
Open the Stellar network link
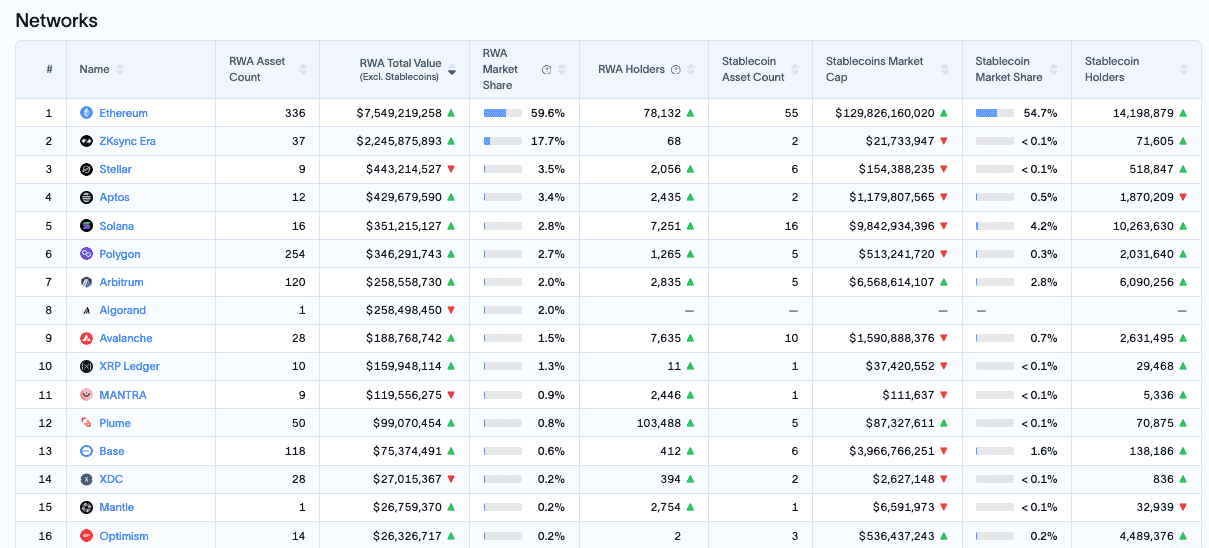115,169
